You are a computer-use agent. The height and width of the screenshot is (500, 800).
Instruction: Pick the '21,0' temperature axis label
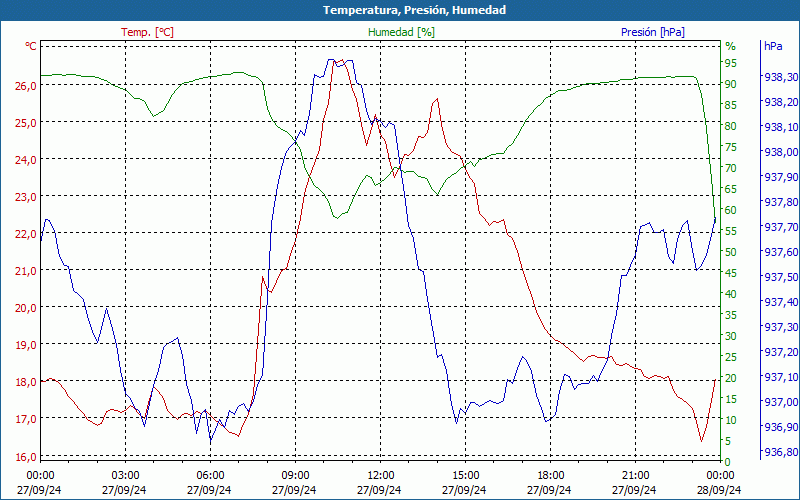pos(26,271)
